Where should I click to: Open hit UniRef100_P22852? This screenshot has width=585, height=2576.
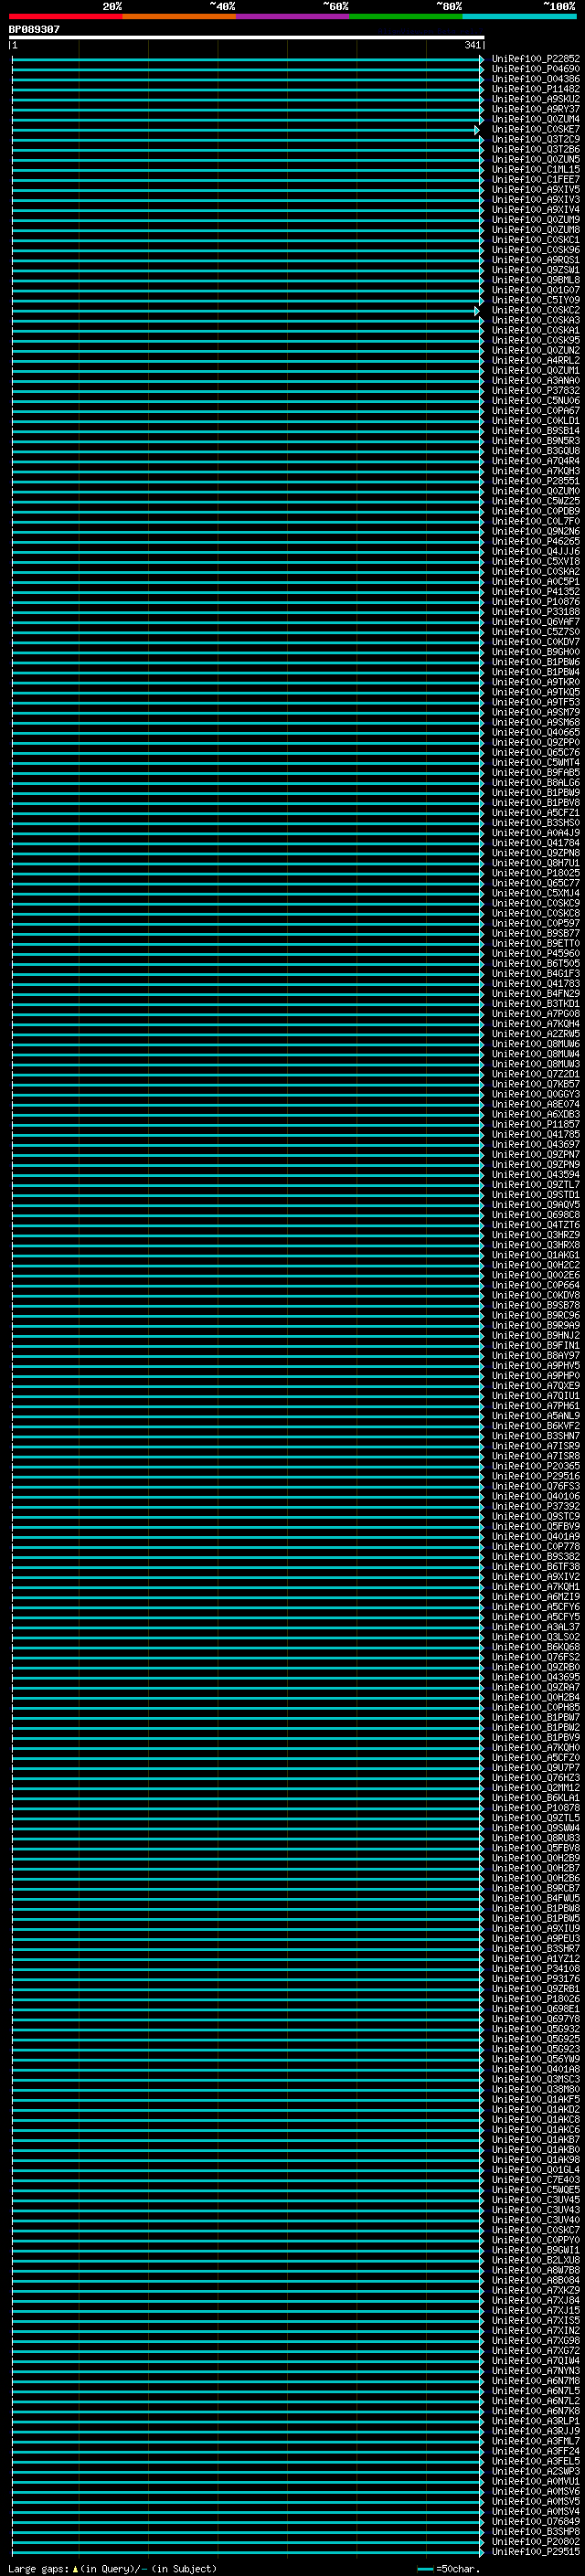pyautogui.click(x=536, y=60)
